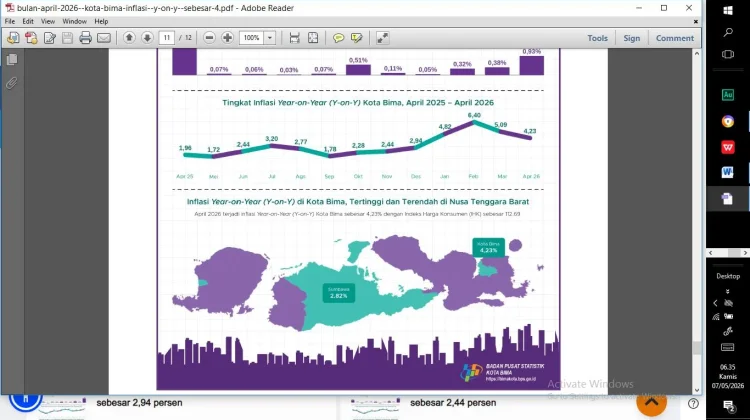Open the Tools pane
750x420 pixels.
click(597, 38)
